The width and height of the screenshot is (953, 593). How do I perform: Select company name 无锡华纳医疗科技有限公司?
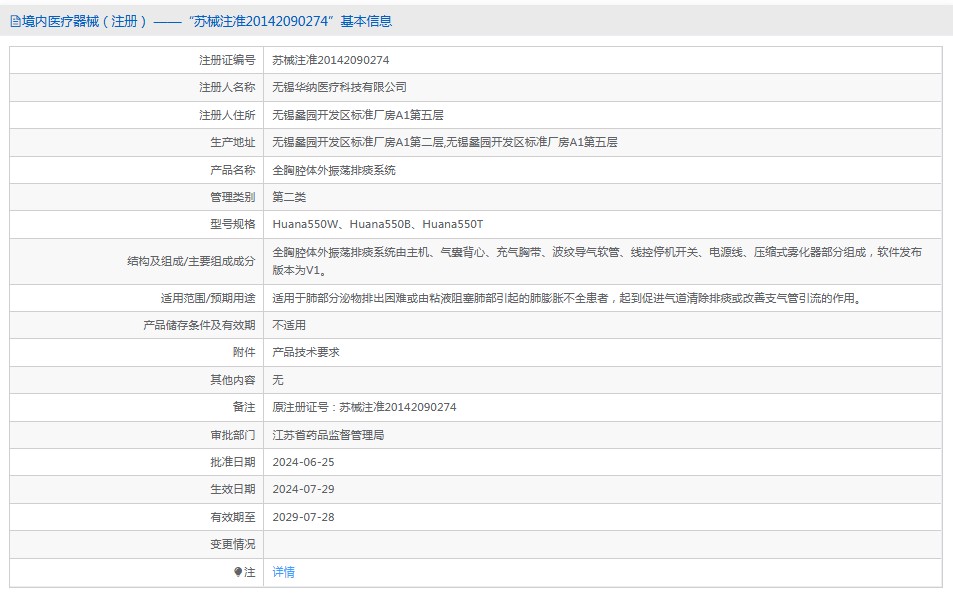coord(339,87)
